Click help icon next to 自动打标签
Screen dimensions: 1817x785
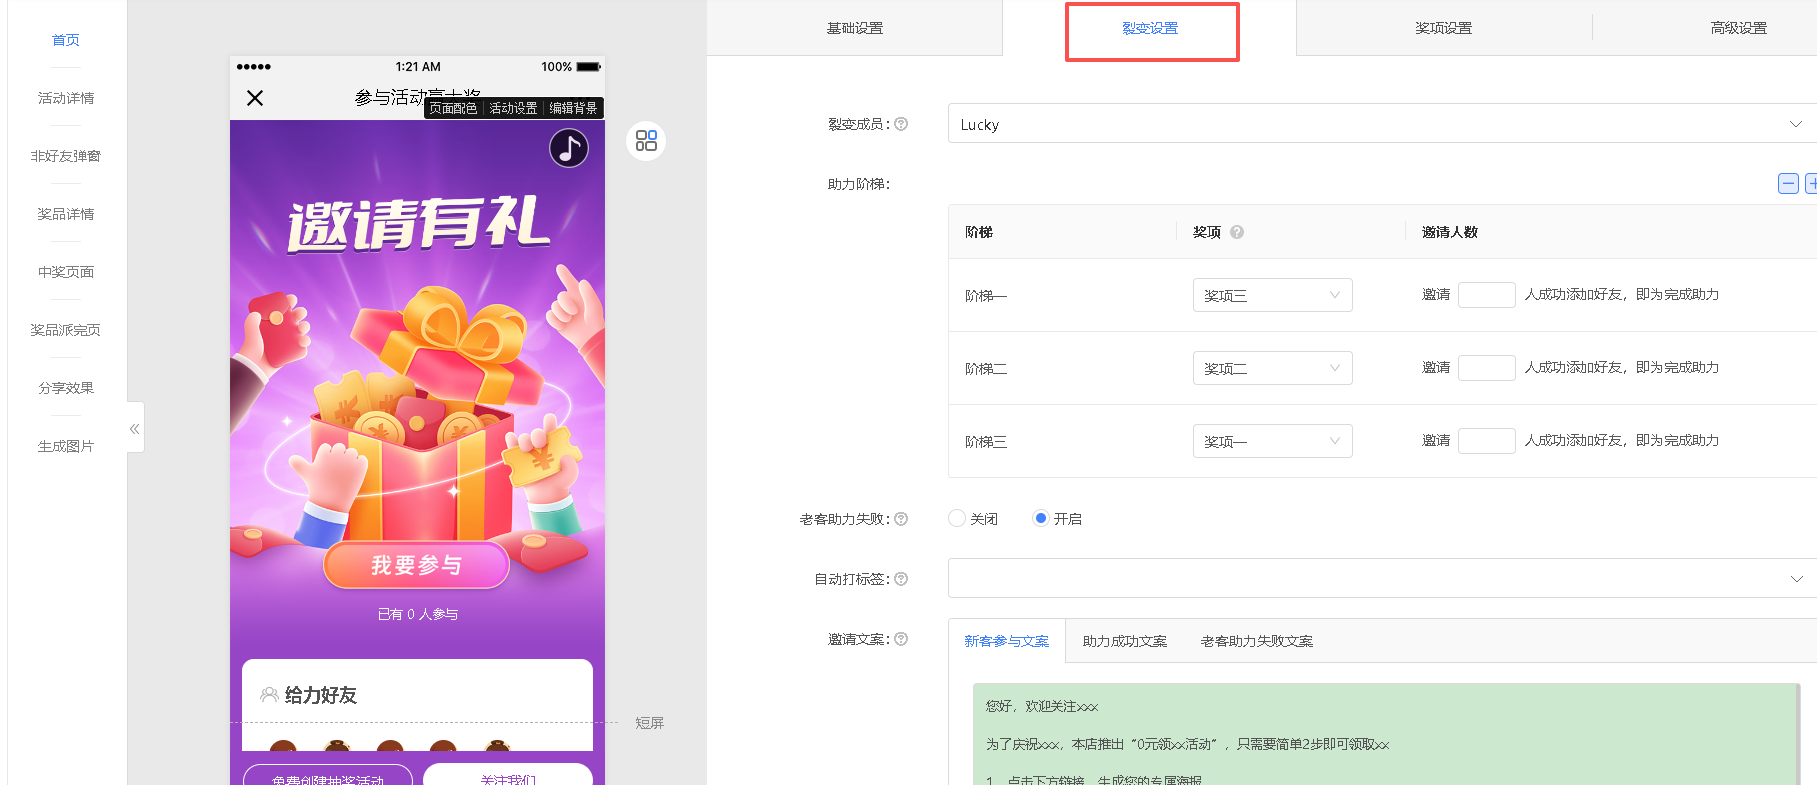[901, 579]
